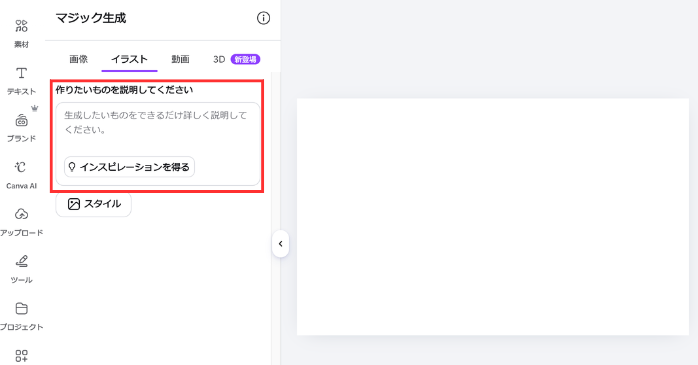The image size is (698, 365).
Task: Open the Canva AI panel
Action: 21,175
